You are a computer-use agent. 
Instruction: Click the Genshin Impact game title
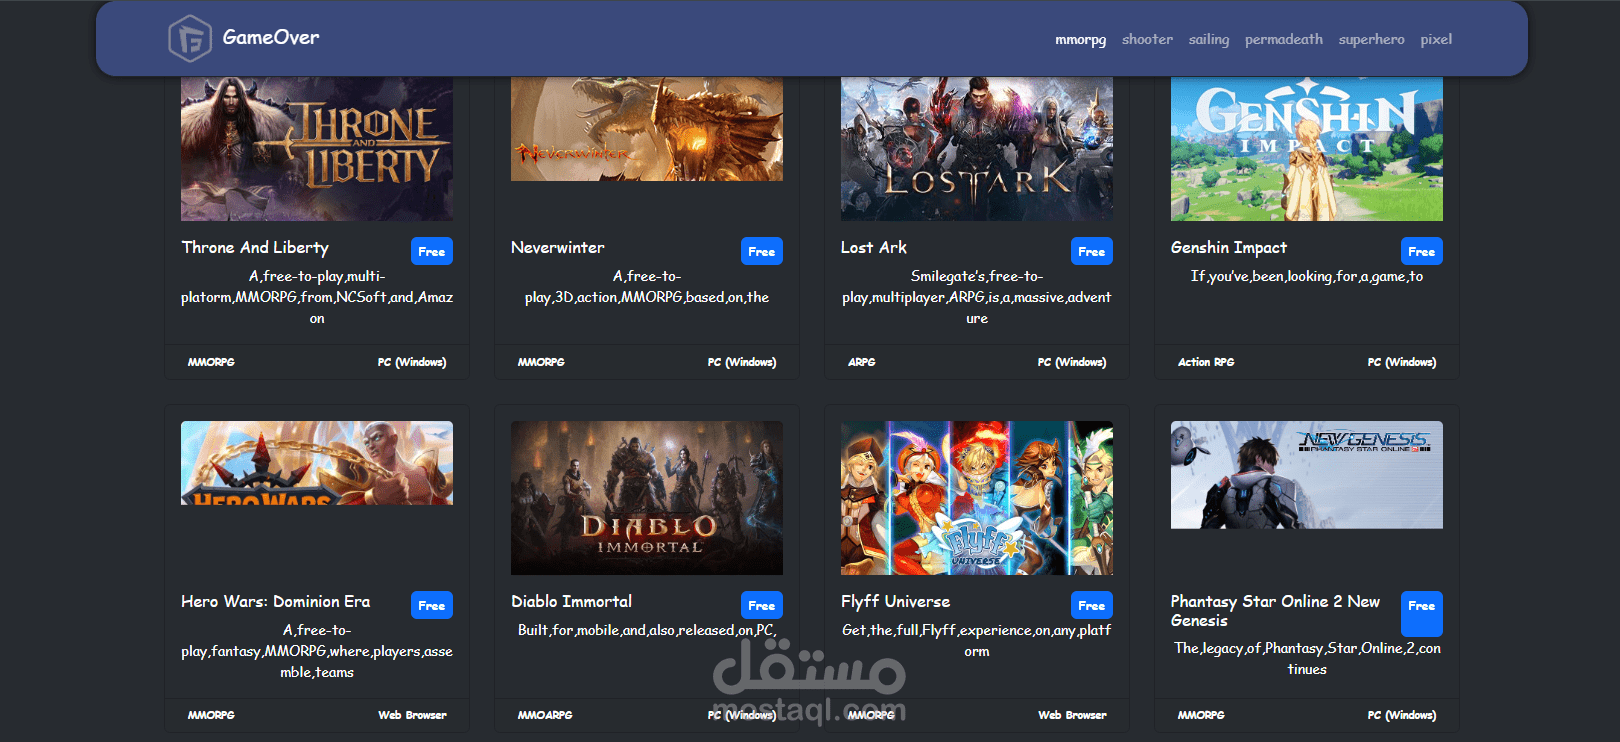1229,247
